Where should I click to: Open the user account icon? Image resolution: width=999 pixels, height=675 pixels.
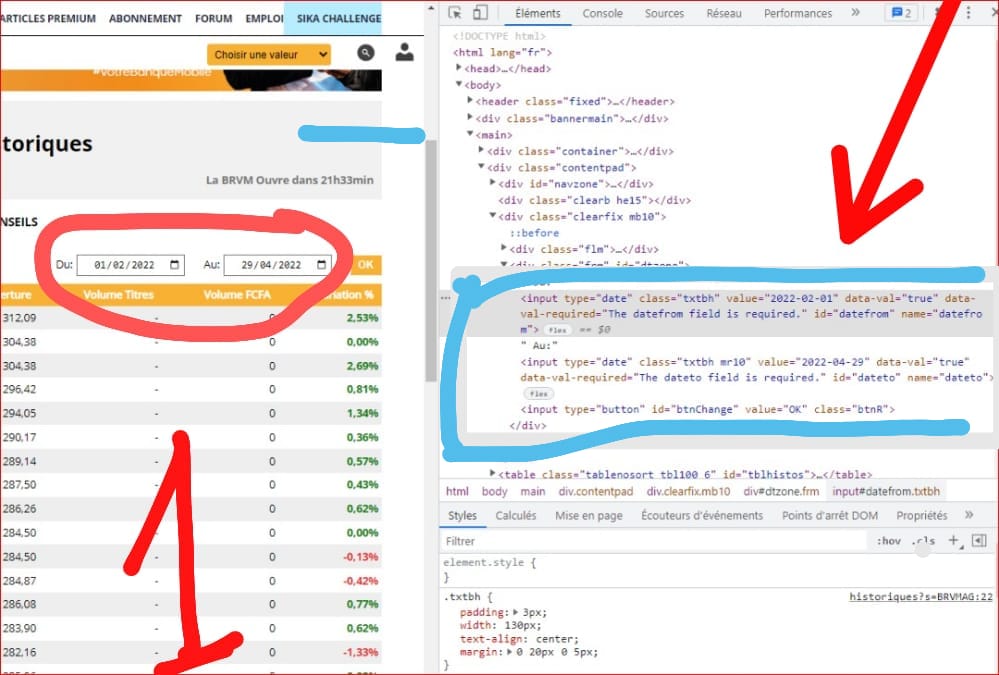point(405,52)
